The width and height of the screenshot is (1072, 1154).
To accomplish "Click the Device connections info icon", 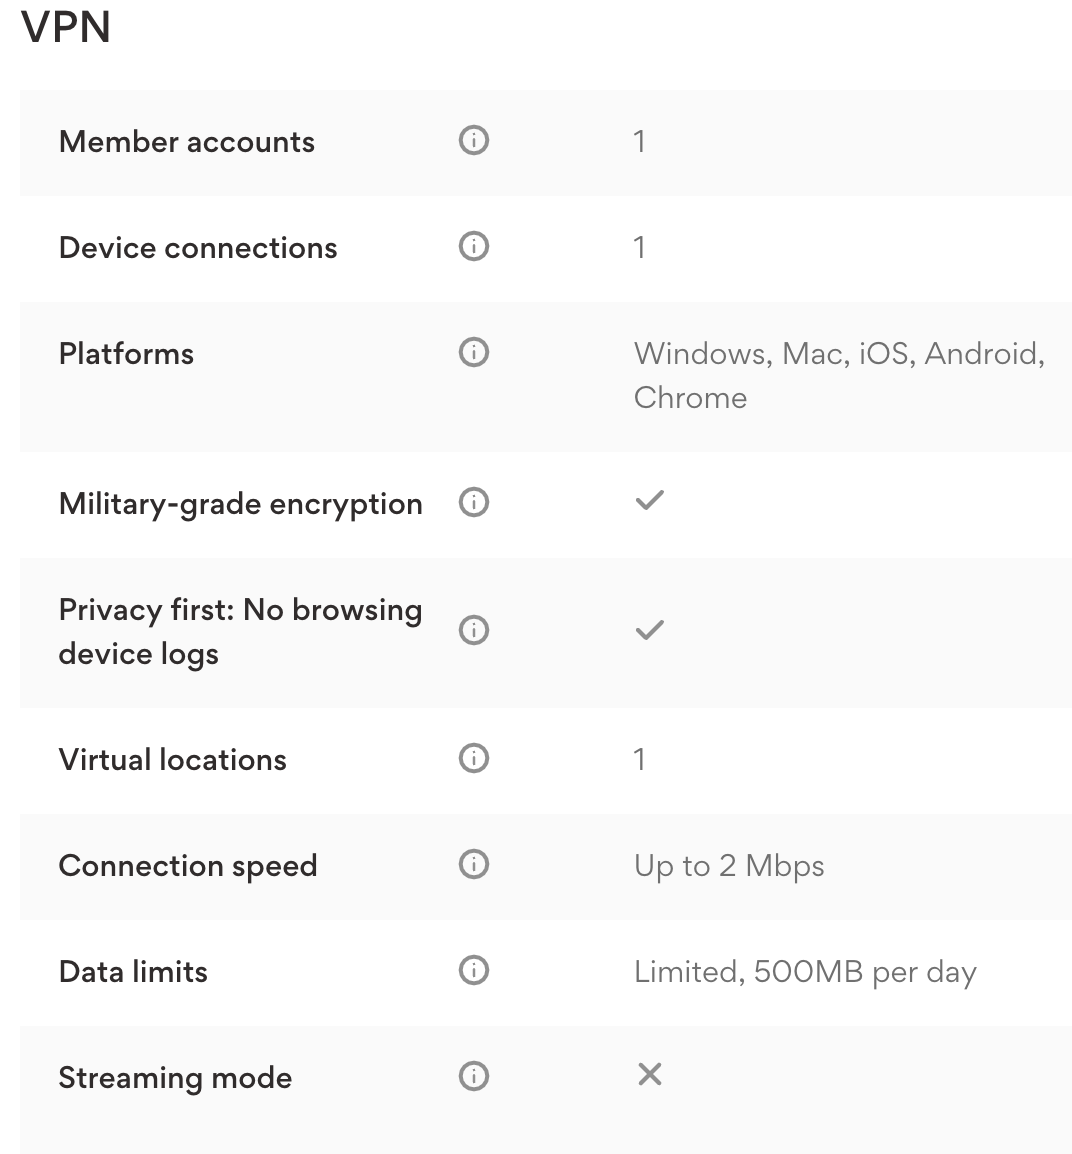I will (x=475, y=246).
